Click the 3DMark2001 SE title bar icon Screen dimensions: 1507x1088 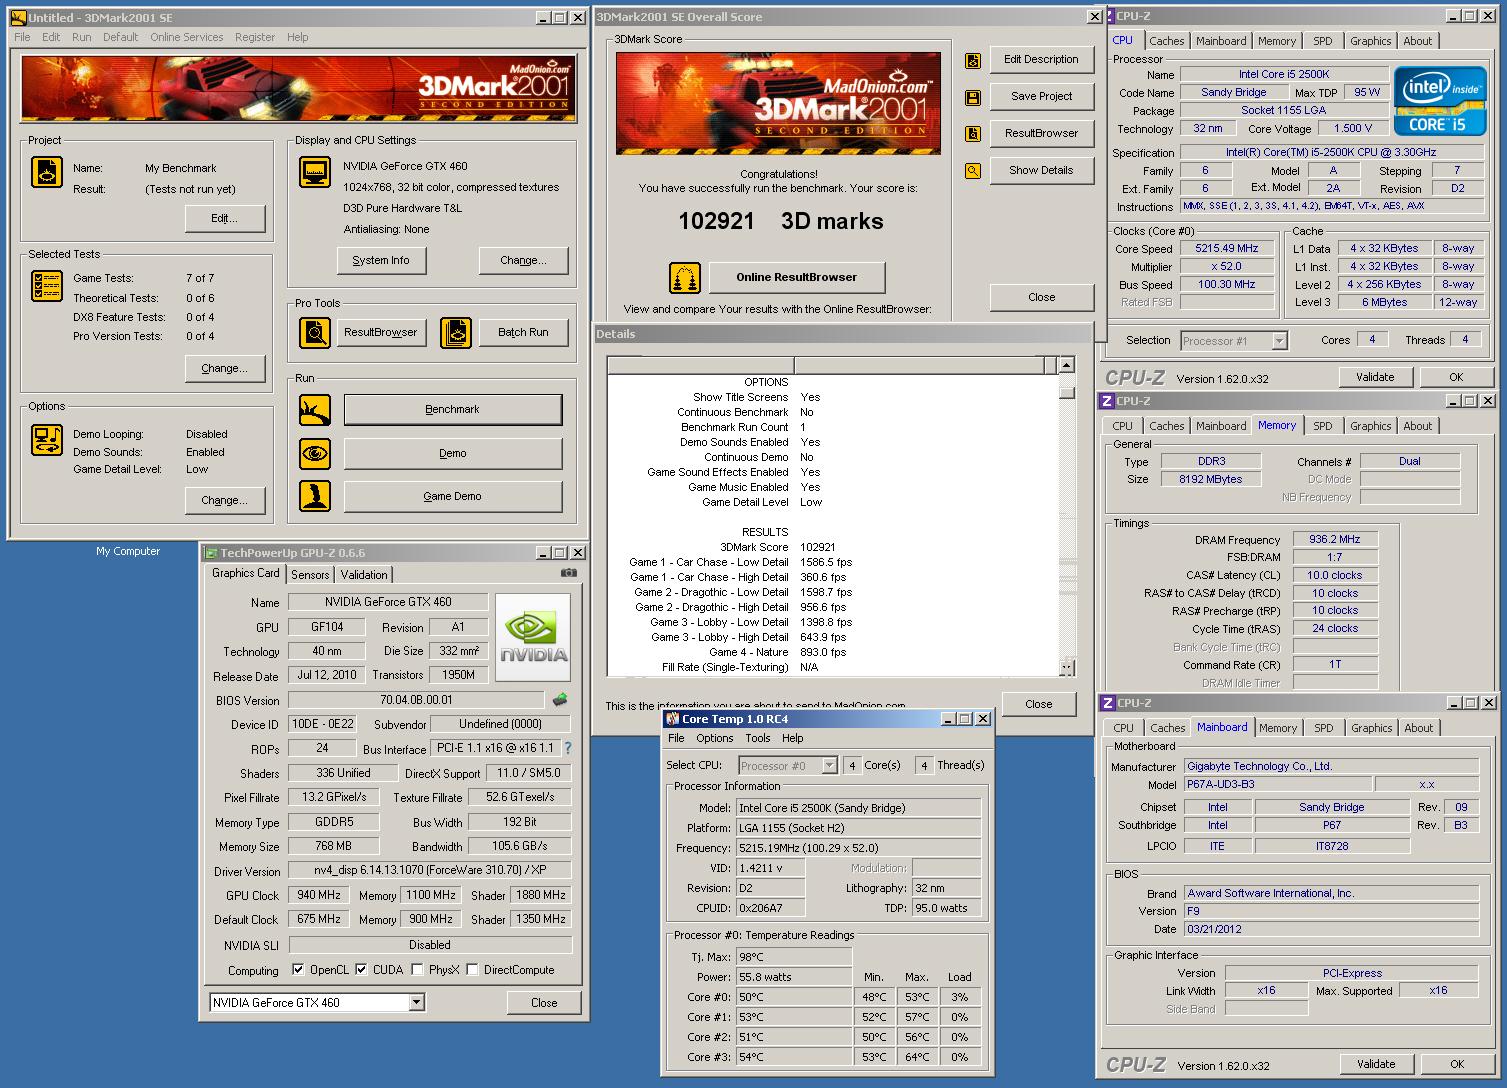[x=18, y=18]
